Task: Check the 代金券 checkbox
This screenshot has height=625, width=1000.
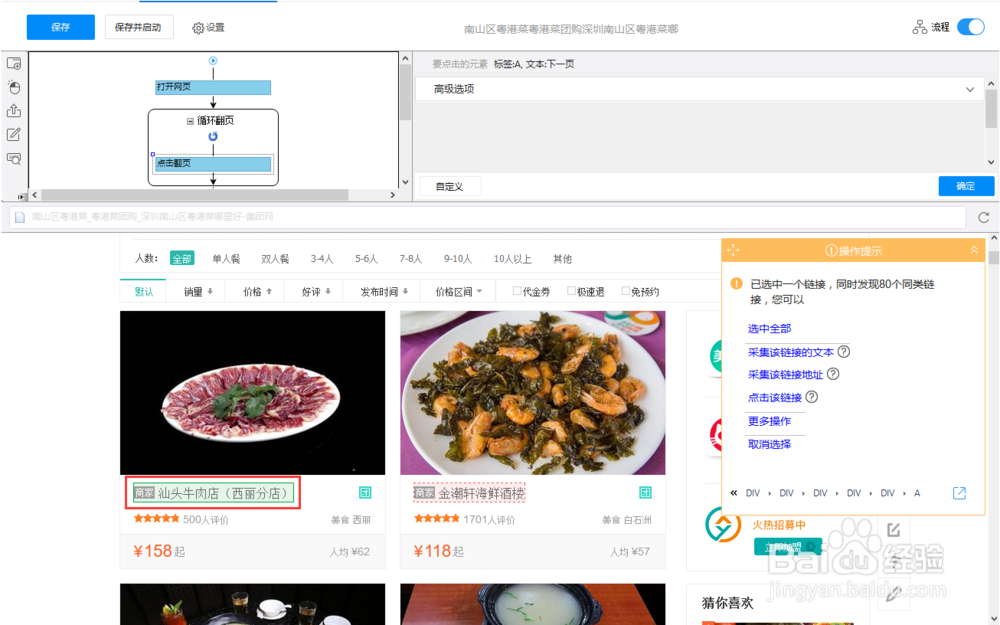Action: [x=517, y=291]
